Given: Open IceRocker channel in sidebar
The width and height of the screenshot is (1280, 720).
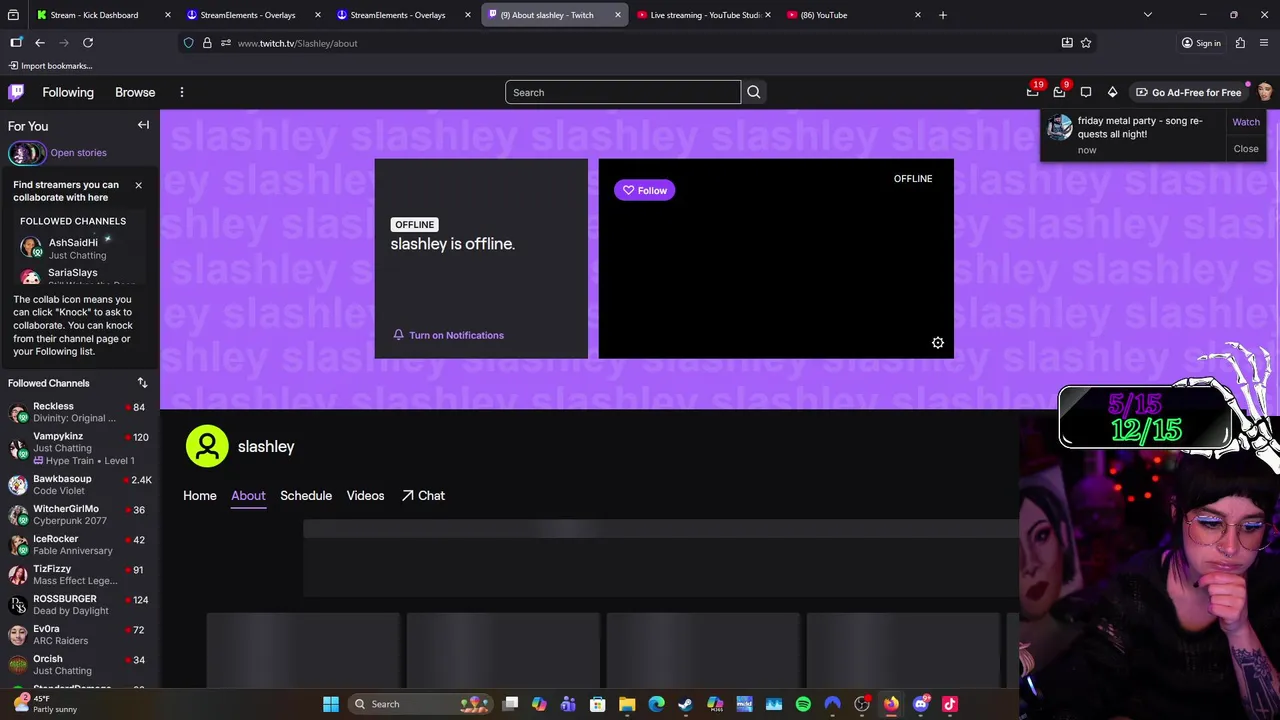Looking at the screenshot, I should click(78, 544).
